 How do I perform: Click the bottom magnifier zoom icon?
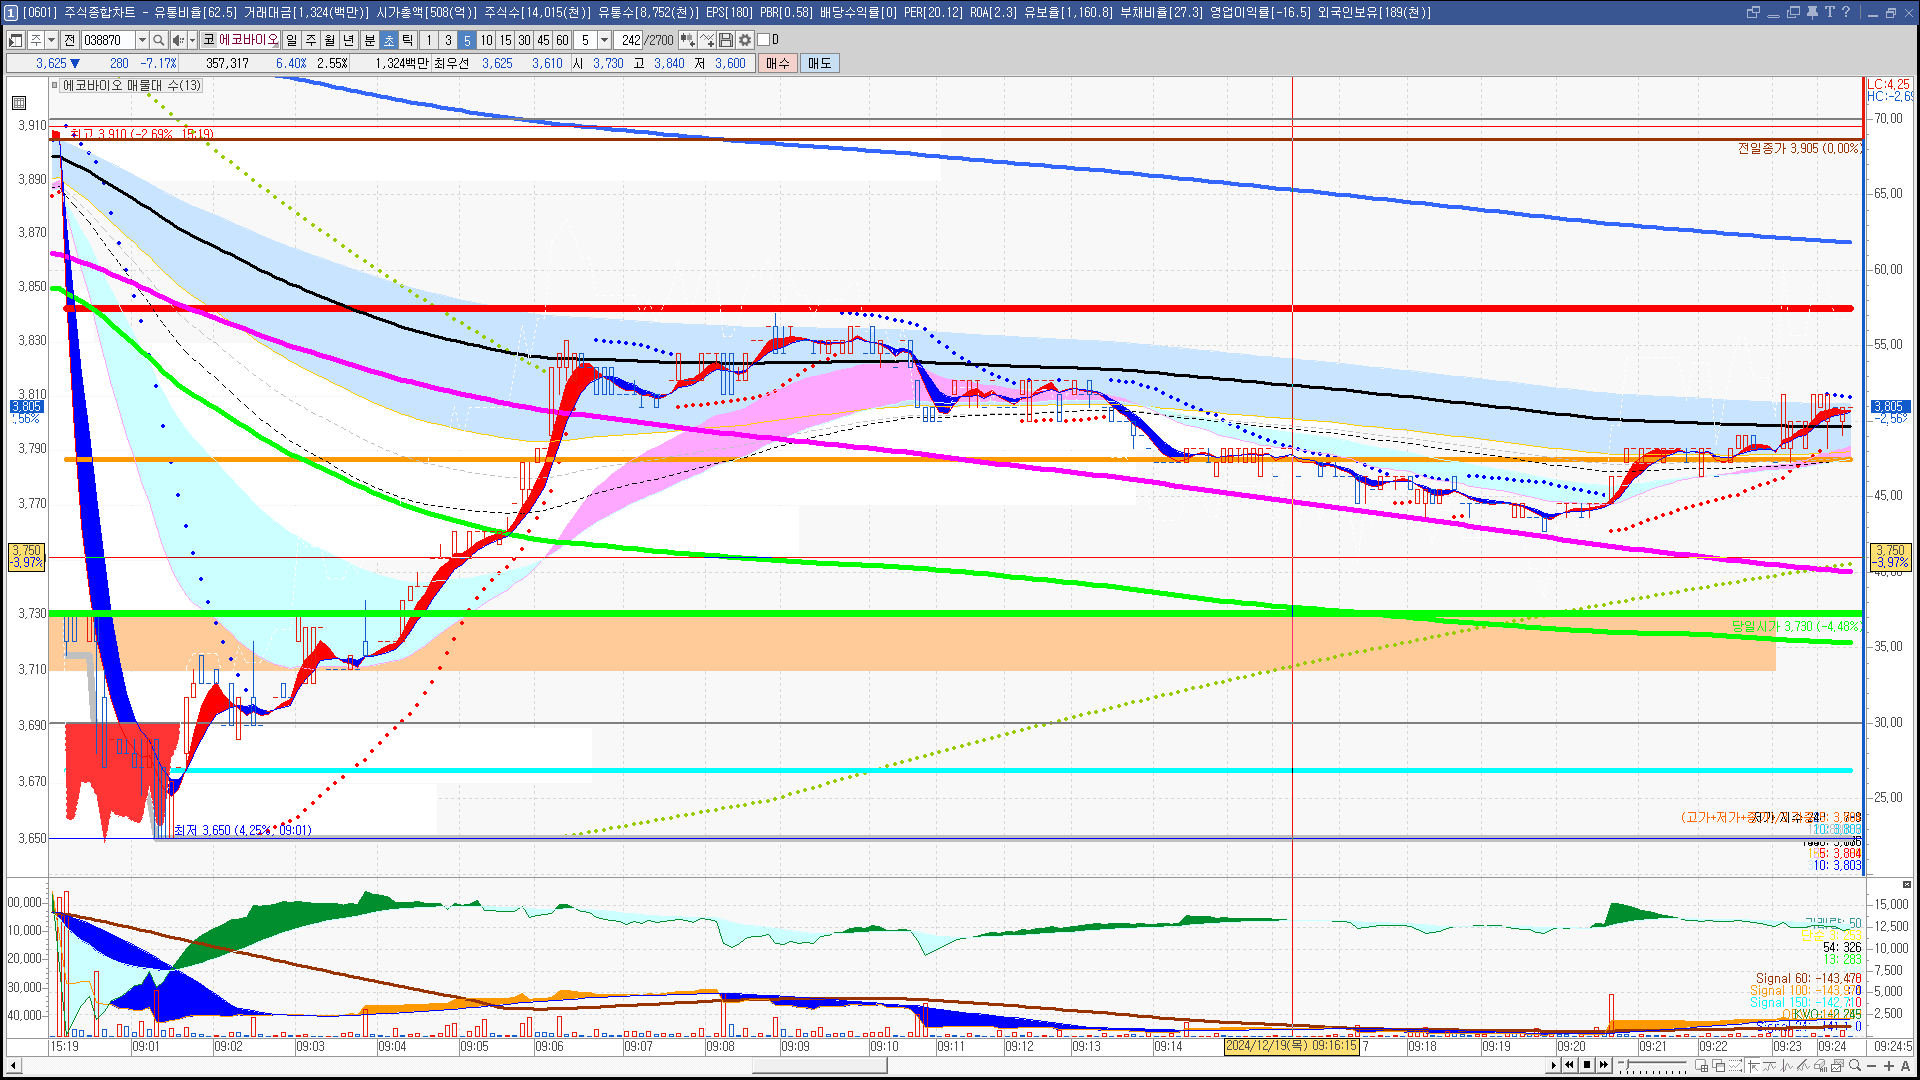[x=1855, y=1065]
